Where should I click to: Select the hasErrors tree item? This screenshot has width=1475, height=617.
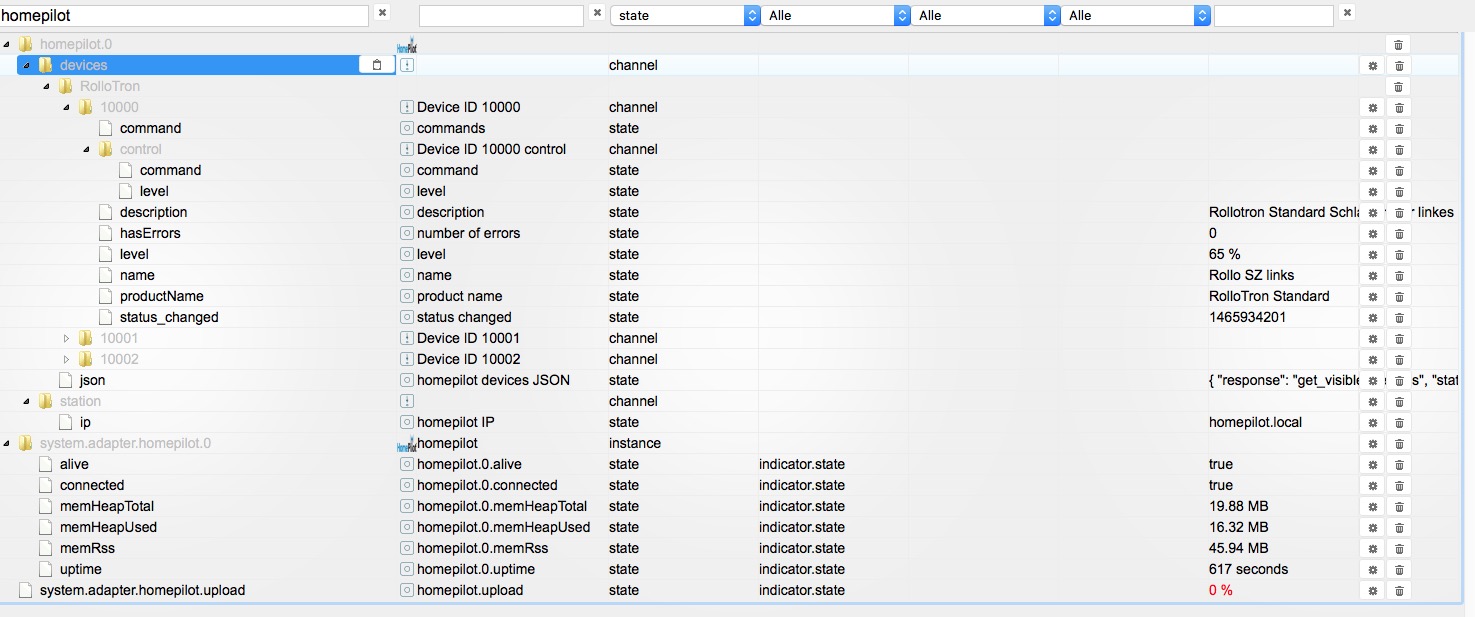click(x=150, y=233)
